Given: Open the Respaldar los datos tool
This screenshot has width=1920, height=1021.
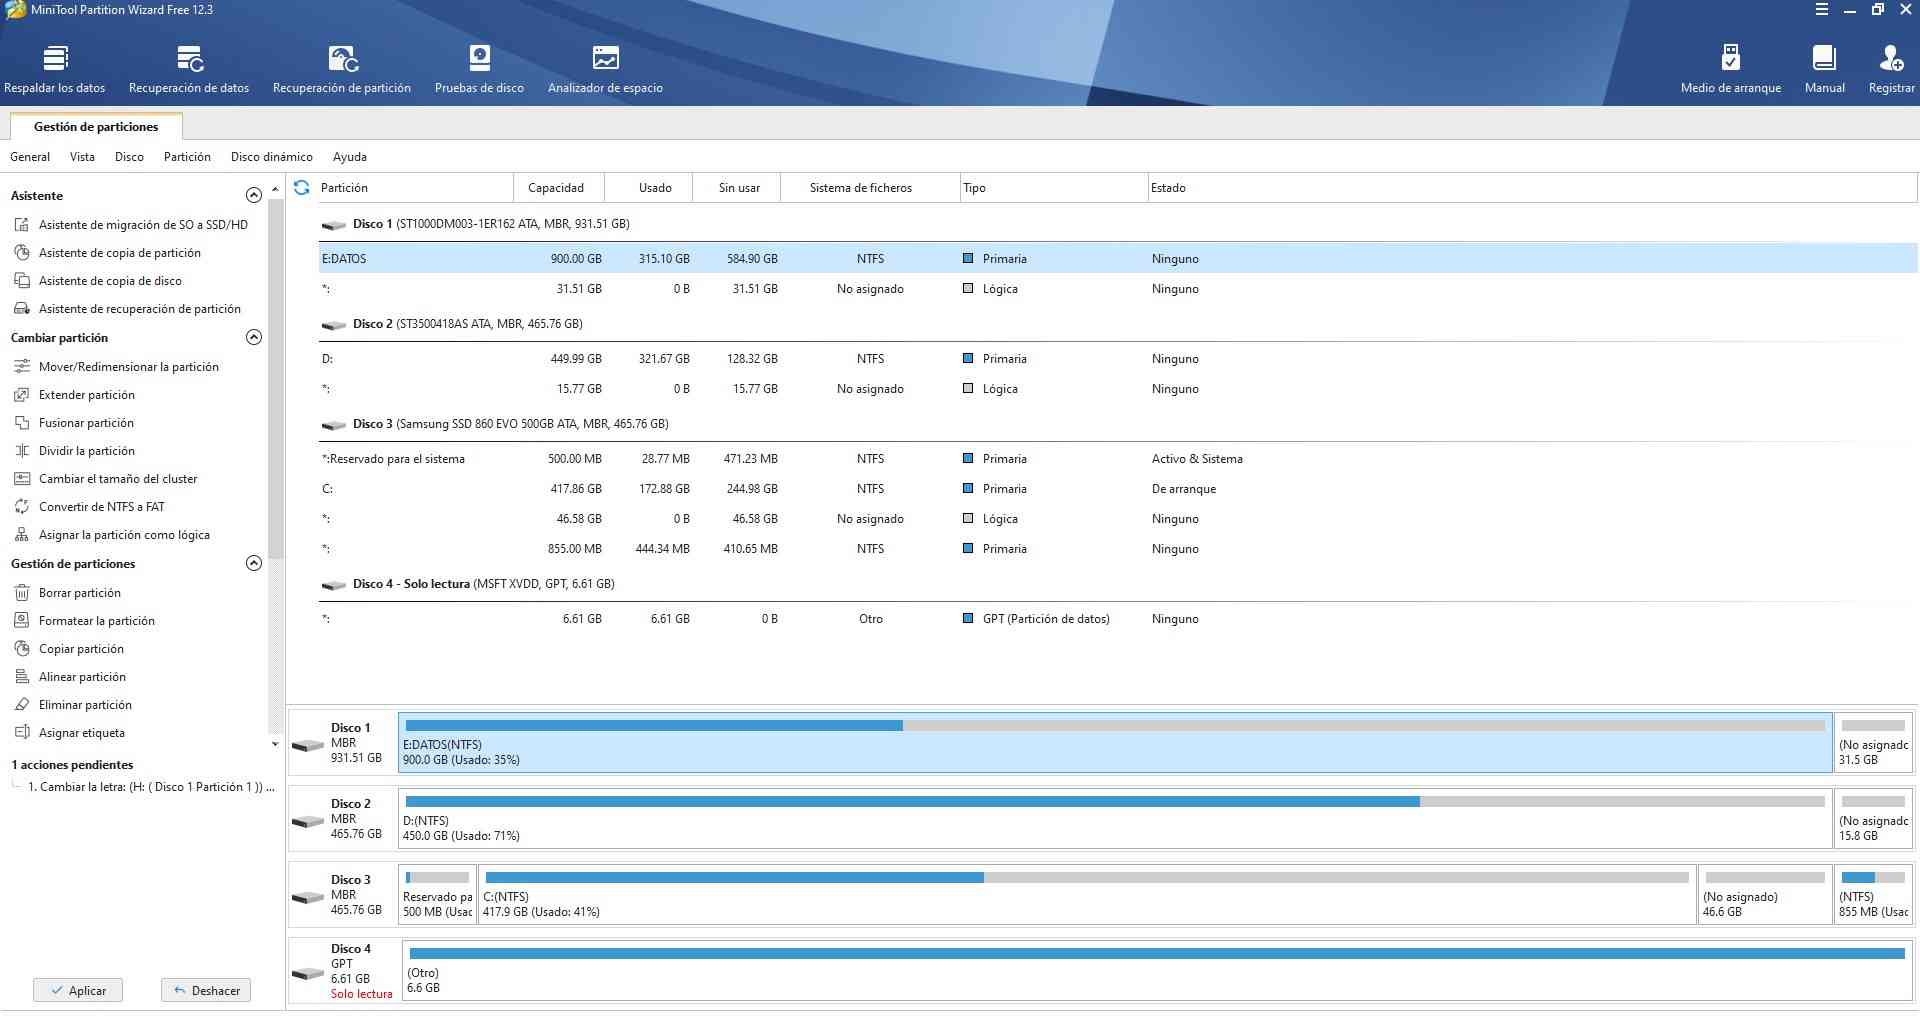Looking at the screenshot, I should (55, 69).
